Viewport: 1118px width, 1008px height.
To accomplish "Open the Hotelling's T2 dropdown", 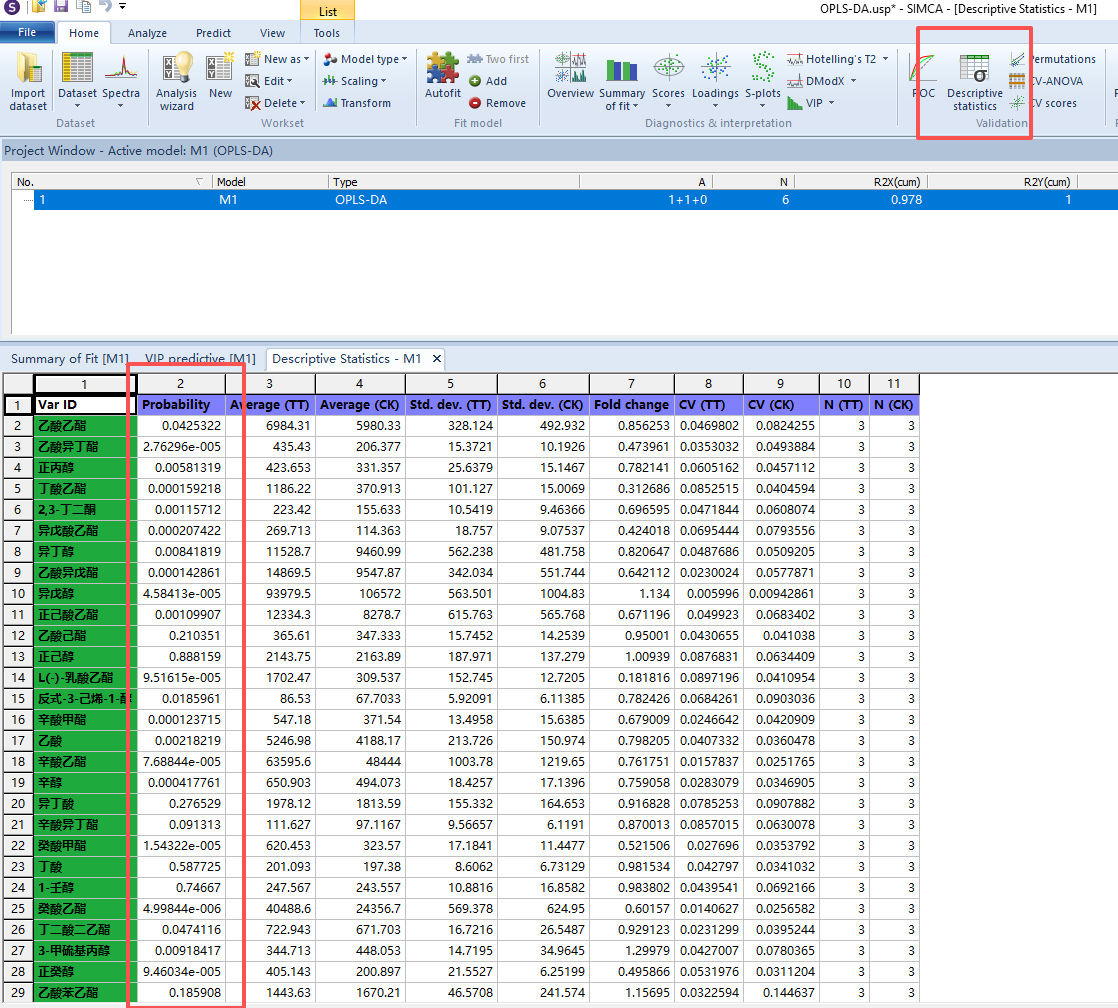I will point(836,59).
